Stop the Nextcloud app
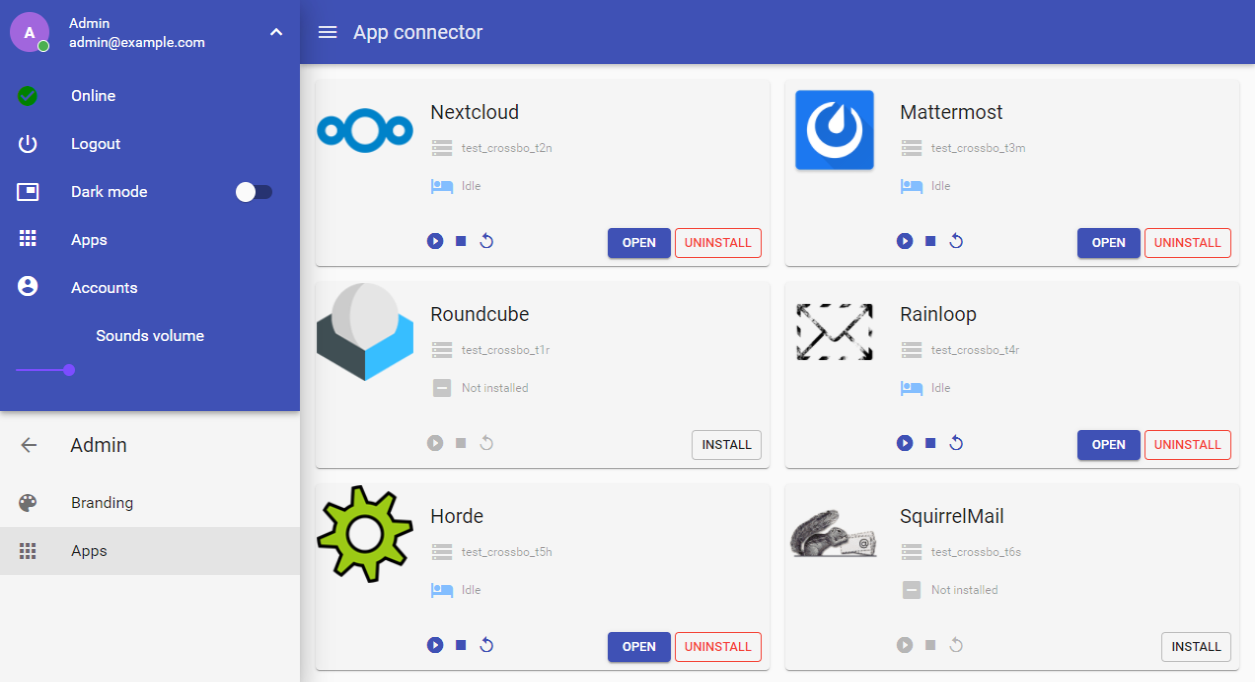The width and height of the screenshot is (1255, 682). (x=461, y=241)
